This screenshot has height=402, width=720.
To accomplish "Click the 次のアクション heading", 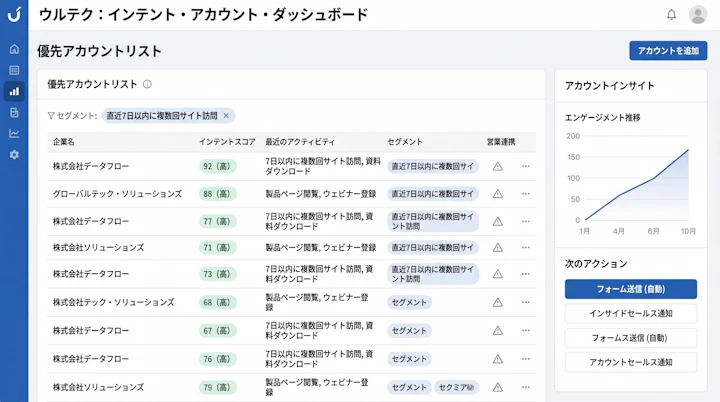I will tap(596, 264).
